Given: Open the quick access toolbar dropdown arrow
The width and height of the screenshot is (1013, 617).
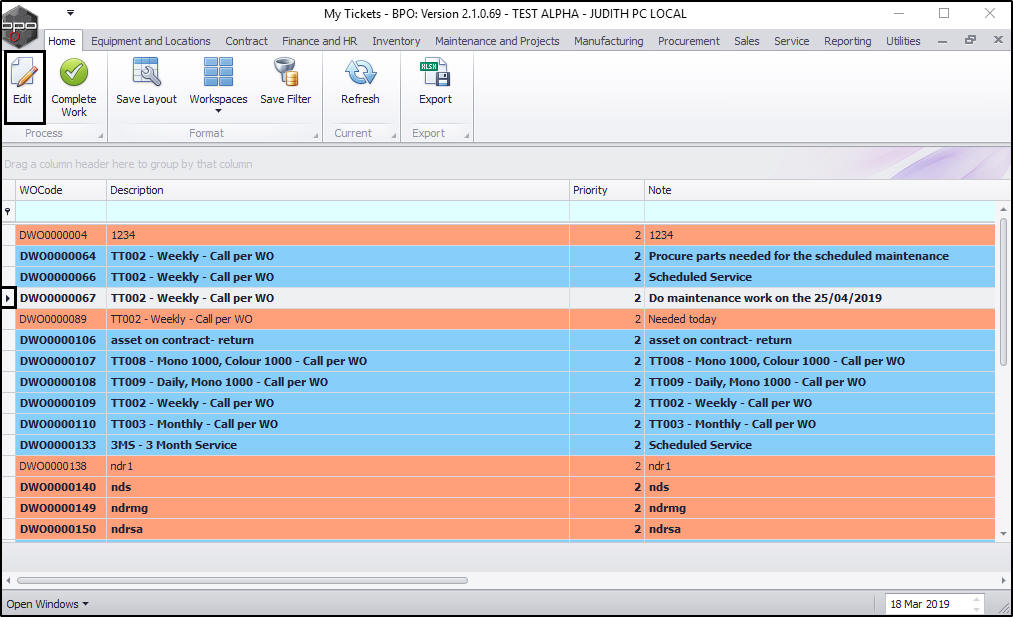Looking at the screenshot, I should point(70,13).
